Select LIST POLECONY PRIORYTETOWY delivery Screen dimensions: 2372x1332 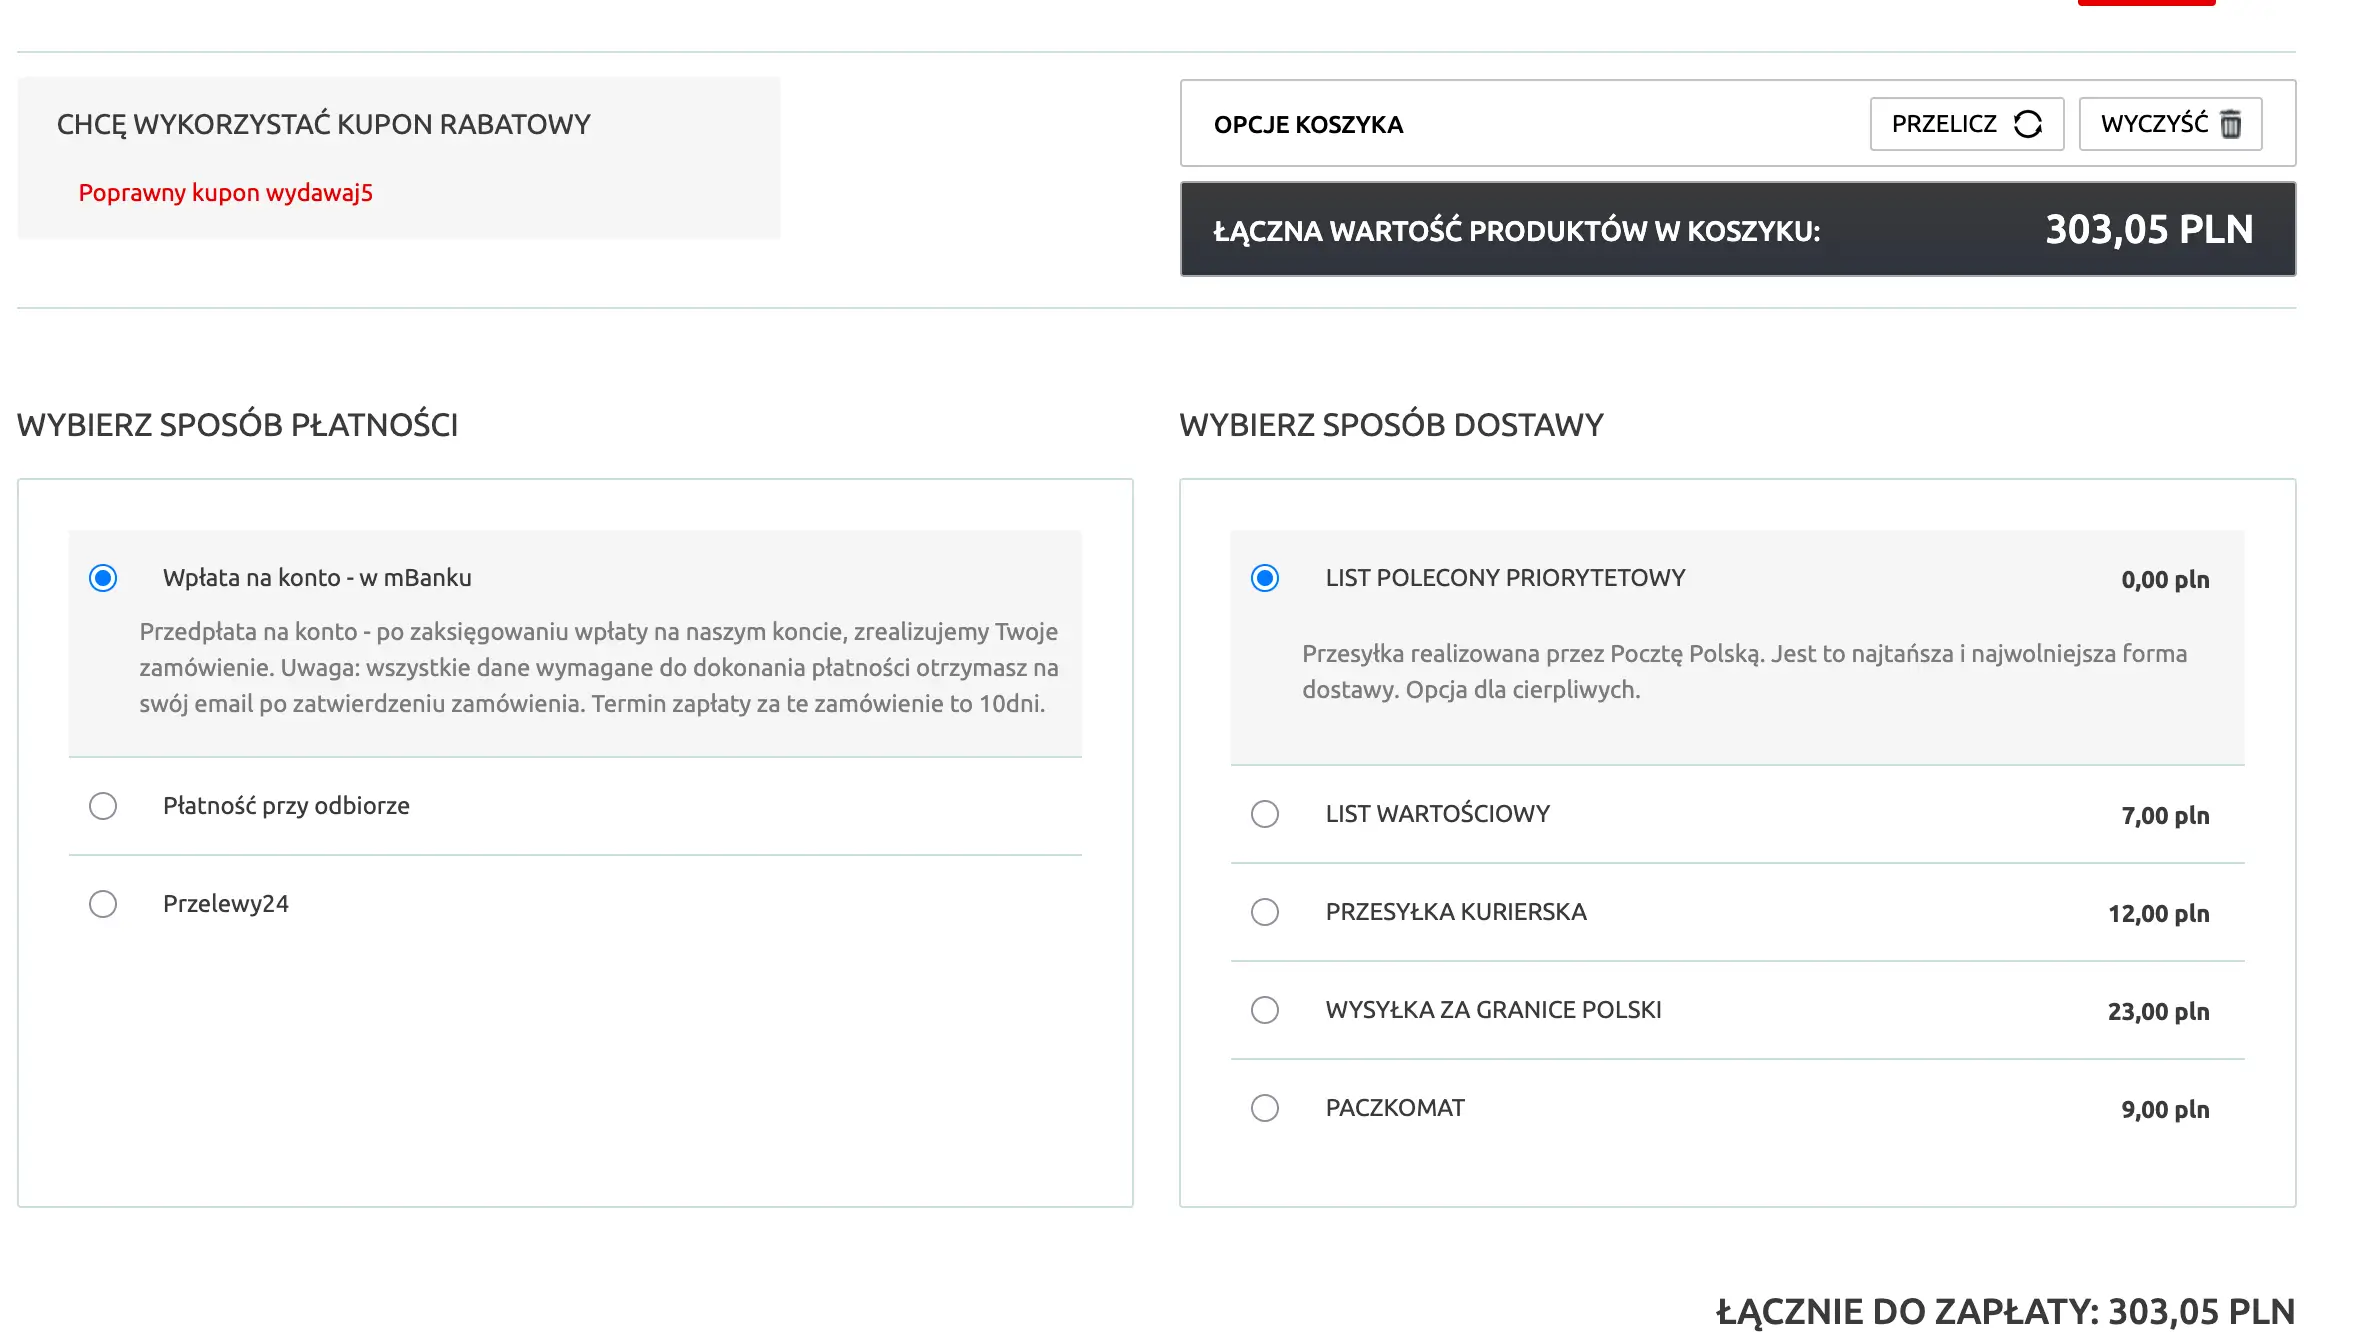(1265, 578)
